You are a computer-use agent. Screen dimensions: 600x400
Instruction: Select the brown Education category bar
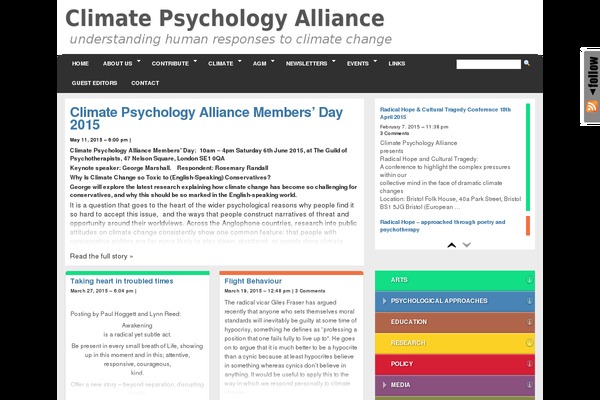[x=455, y=322]
